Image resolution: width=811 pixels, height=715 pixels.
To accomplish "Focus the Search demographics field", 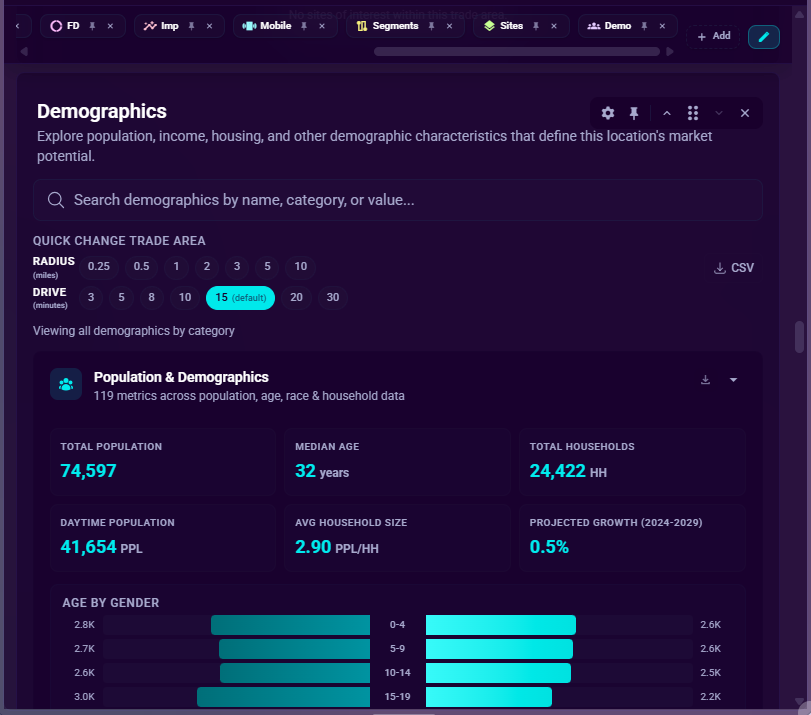I will click(x=398, y=200).
